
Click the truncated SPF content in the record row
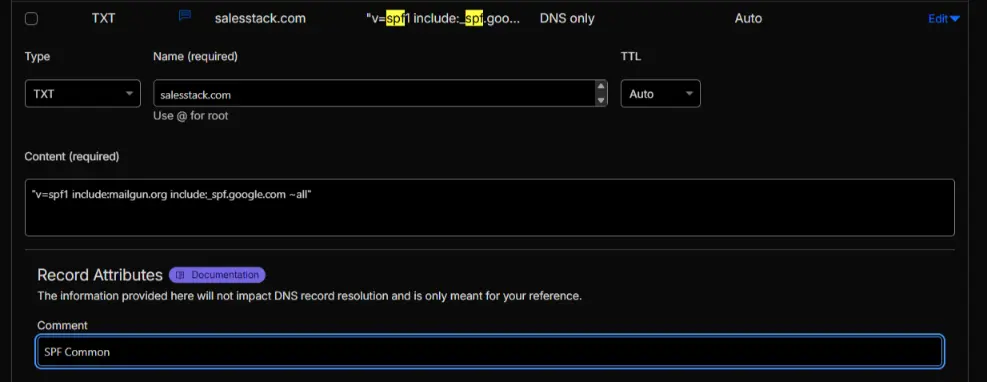[x=443, y=18]
